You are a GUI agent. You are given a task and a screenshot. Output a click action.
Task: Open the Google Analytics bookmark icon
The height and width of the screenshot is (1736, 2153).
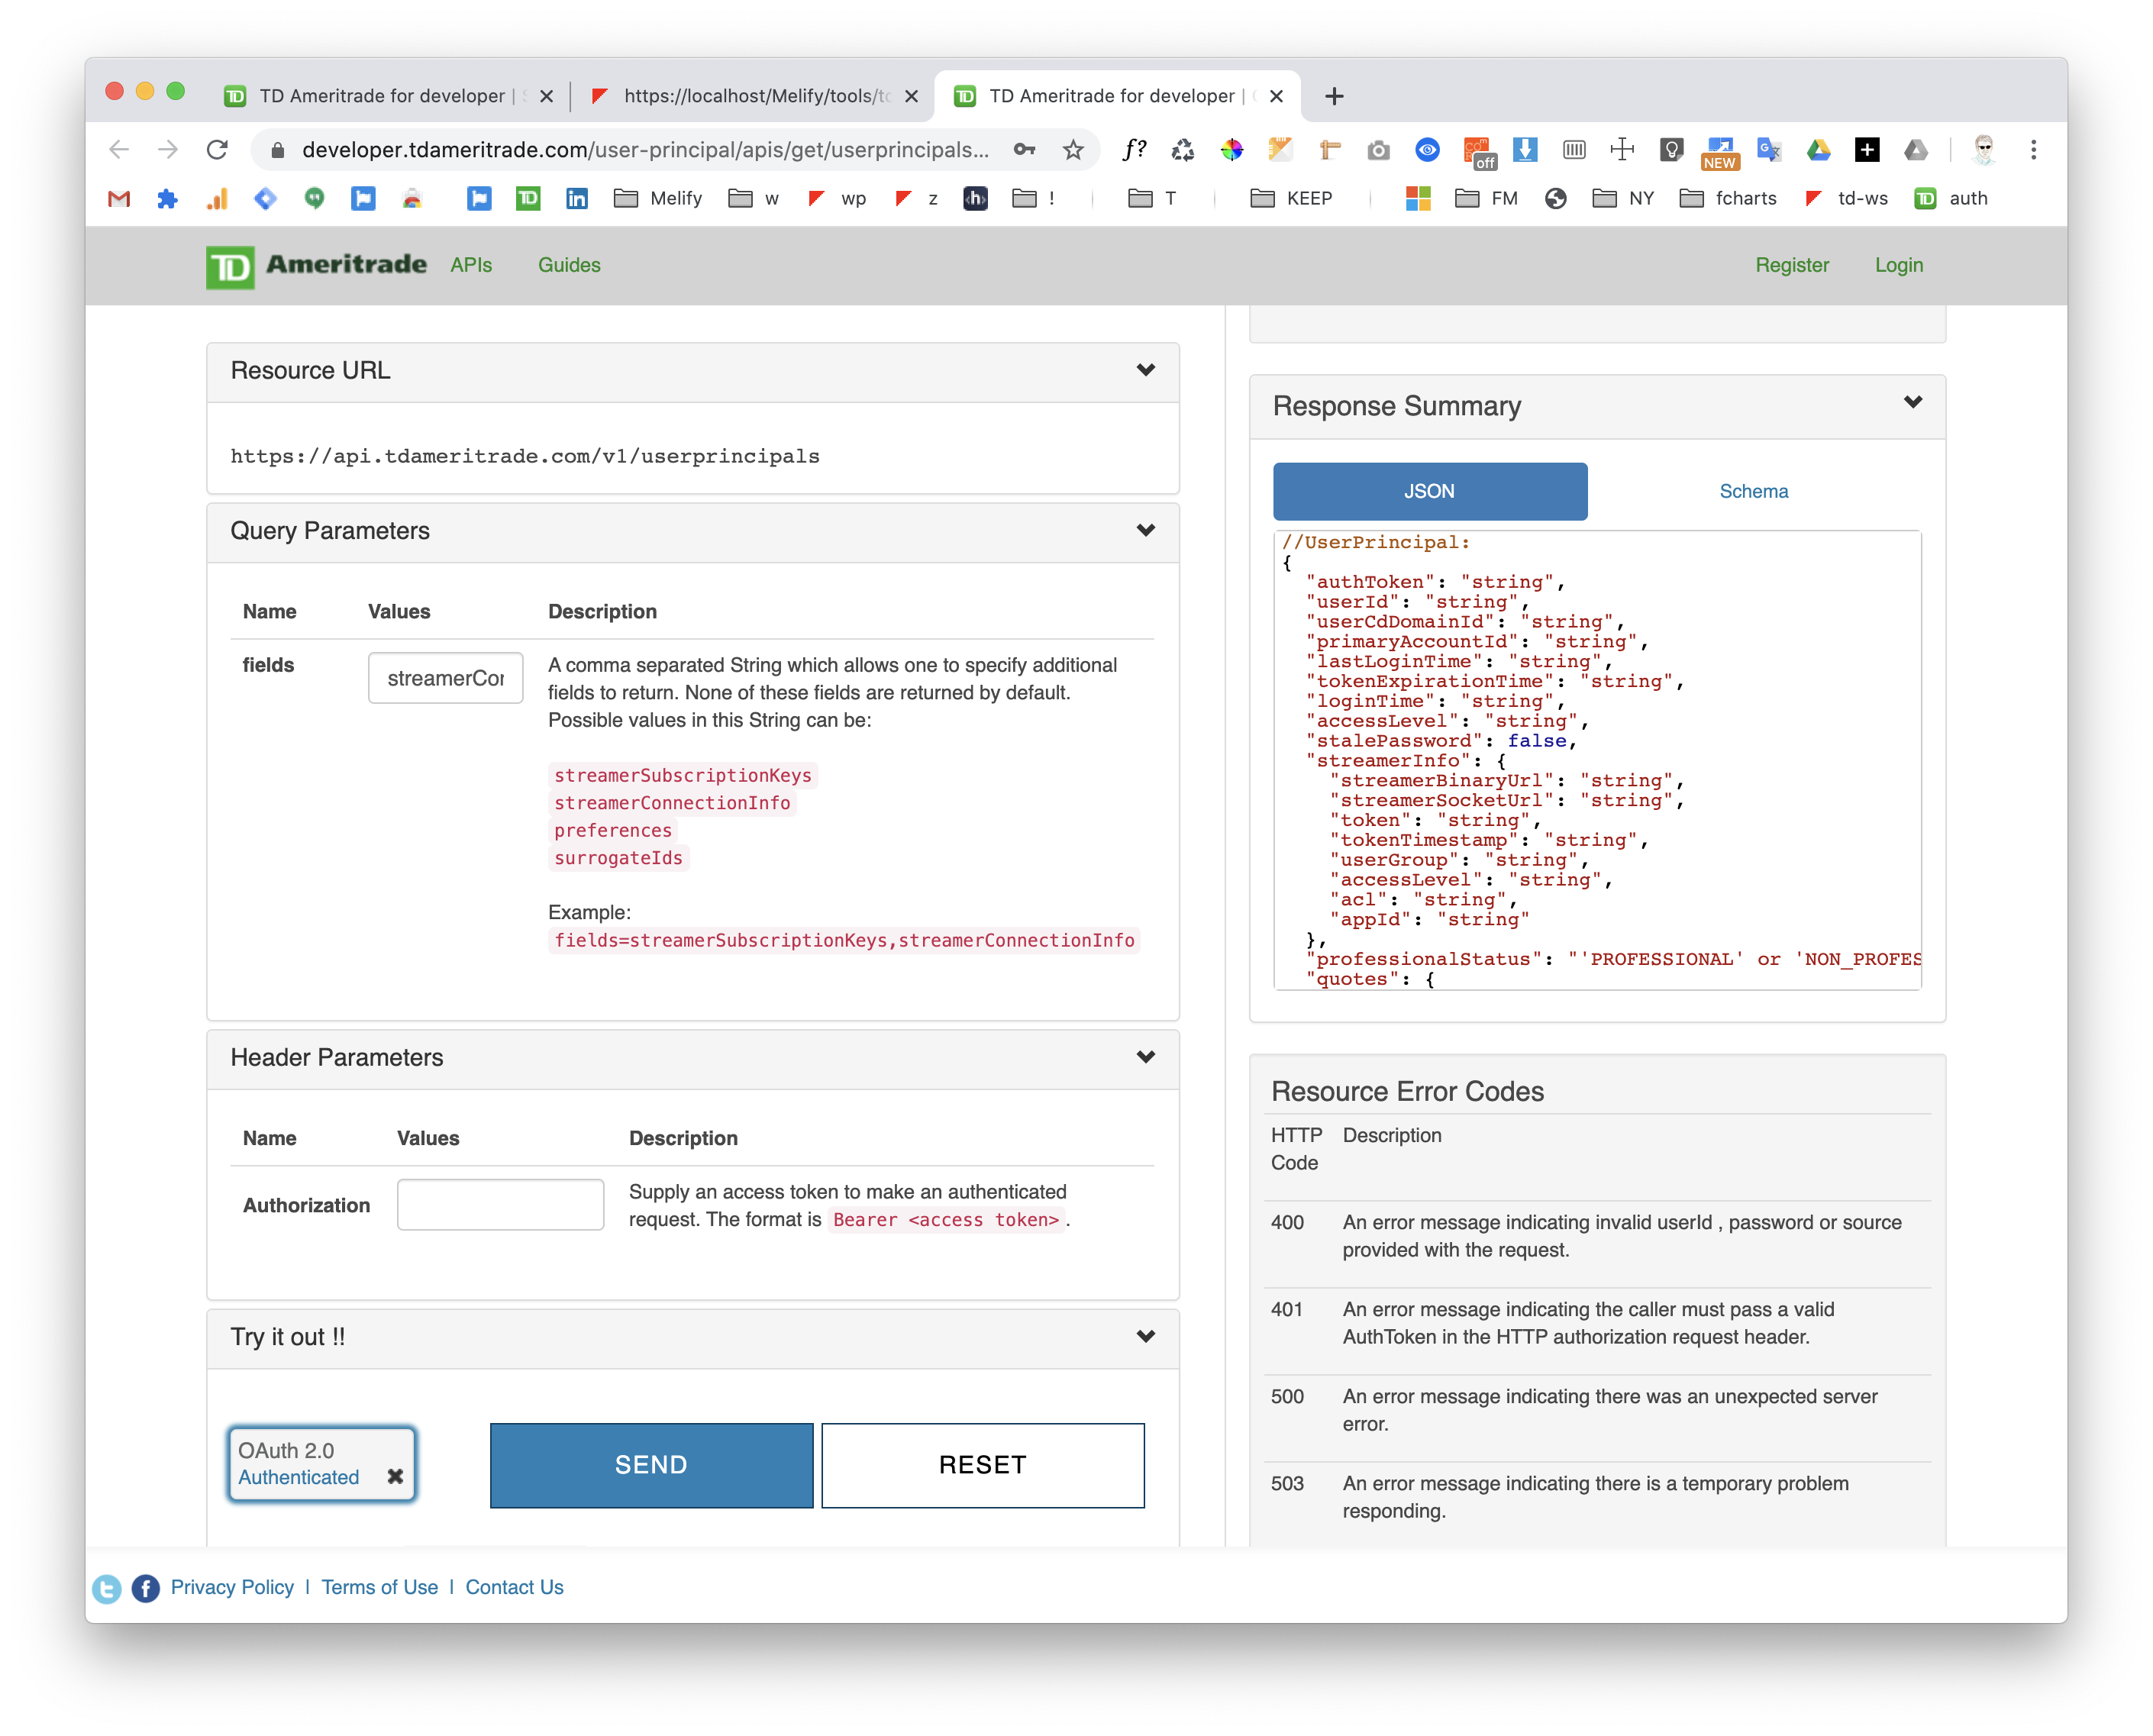click(217, 199)
